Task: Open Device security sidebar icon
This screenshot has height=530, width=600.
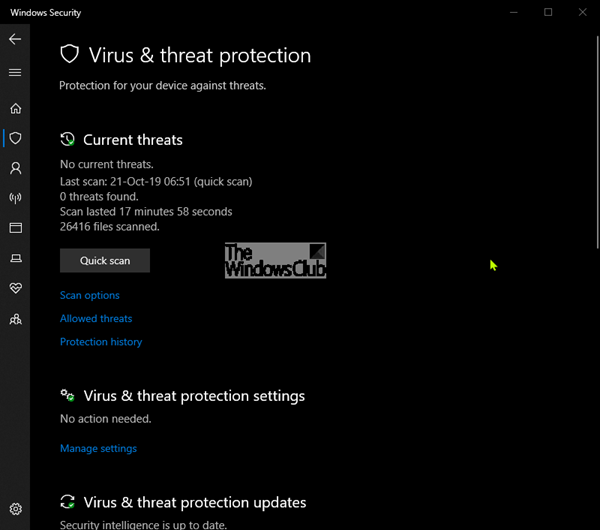Action: [x=15, y=258]
